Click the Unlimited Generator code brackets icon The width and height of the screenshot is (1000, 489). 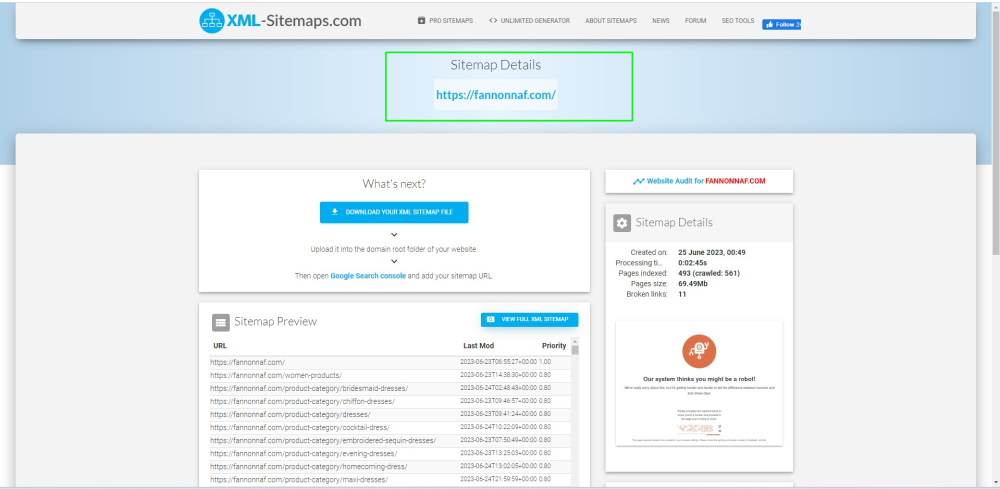(493, 20)
